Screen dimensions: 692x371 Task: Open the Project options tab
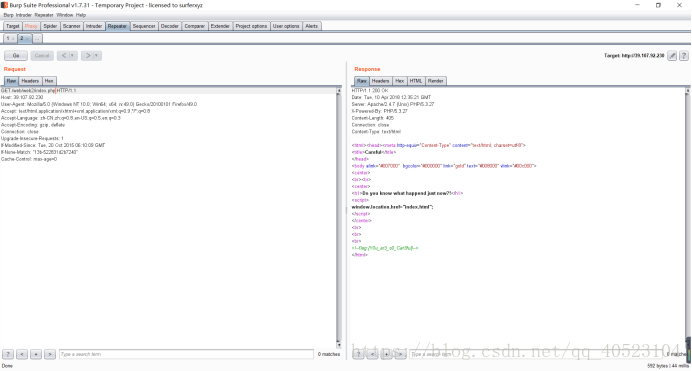pos(251,26)
